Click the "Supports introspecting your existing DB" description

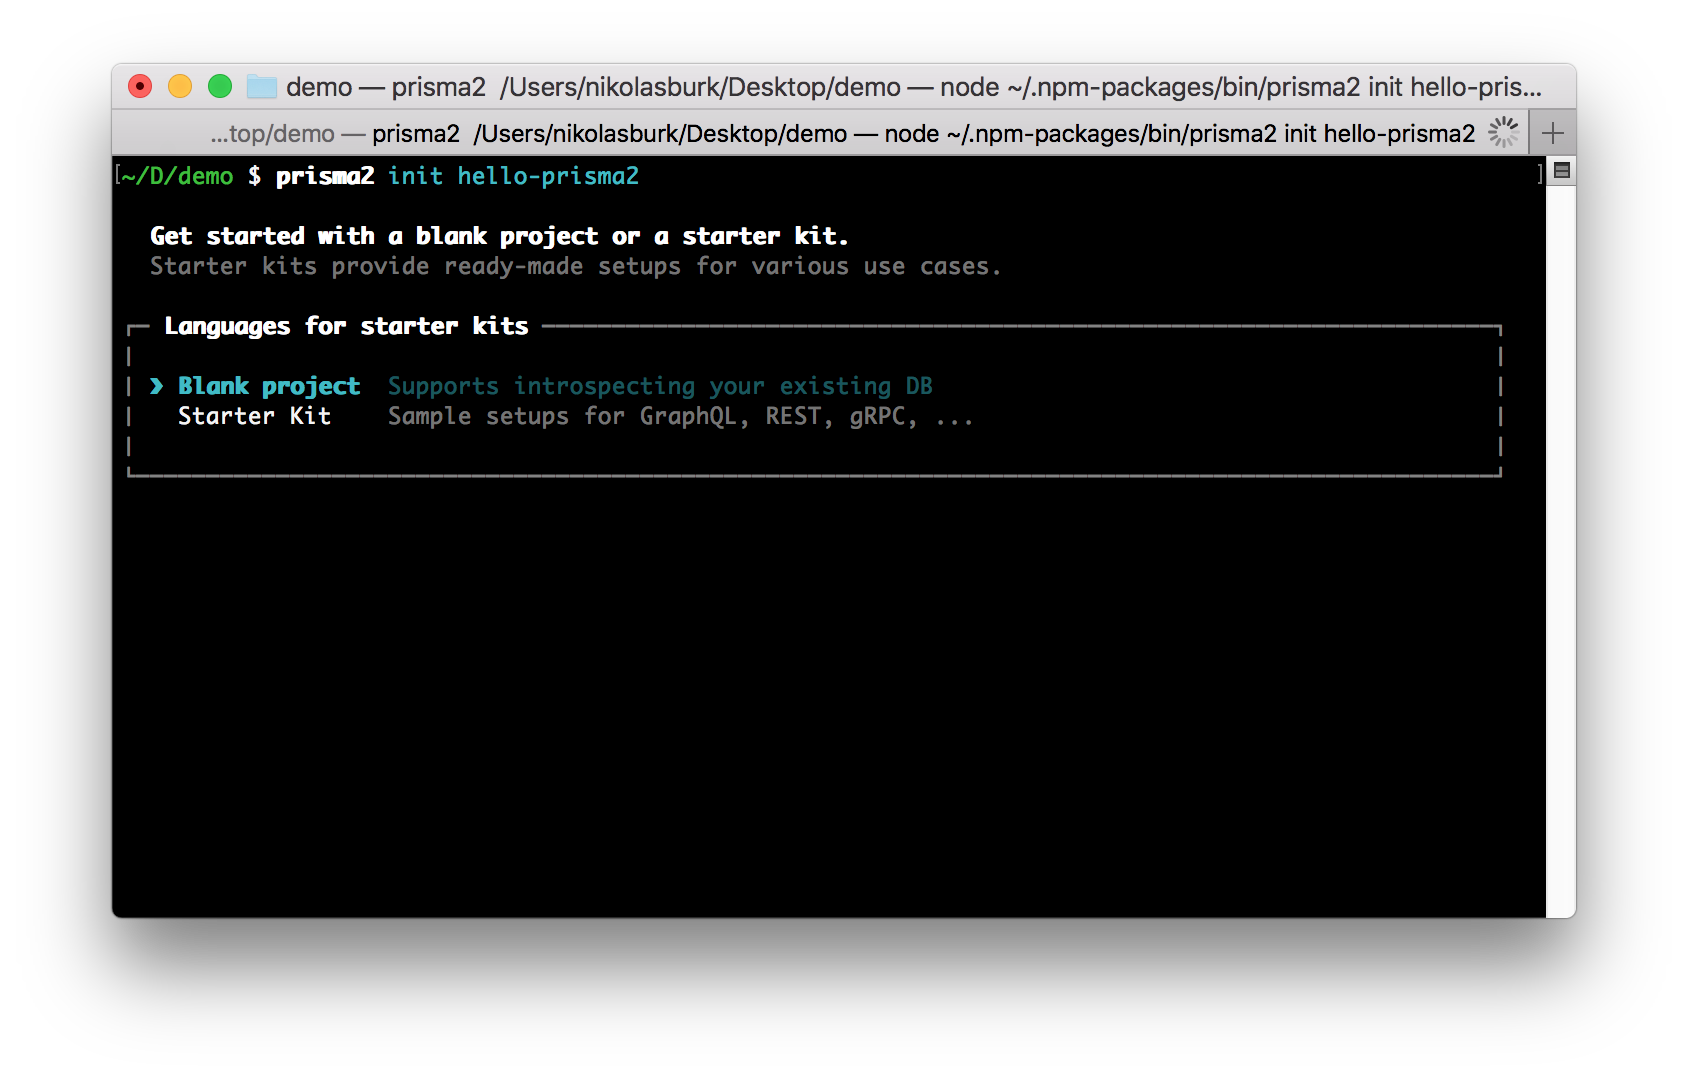pyautogui.click(x=660, y=386)
